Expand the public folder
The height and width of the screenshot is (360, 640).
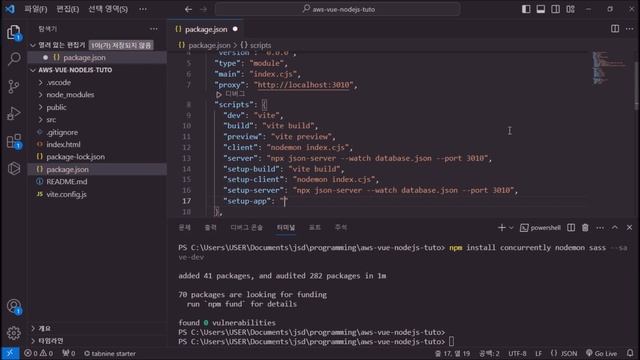(x=56, y=107)
